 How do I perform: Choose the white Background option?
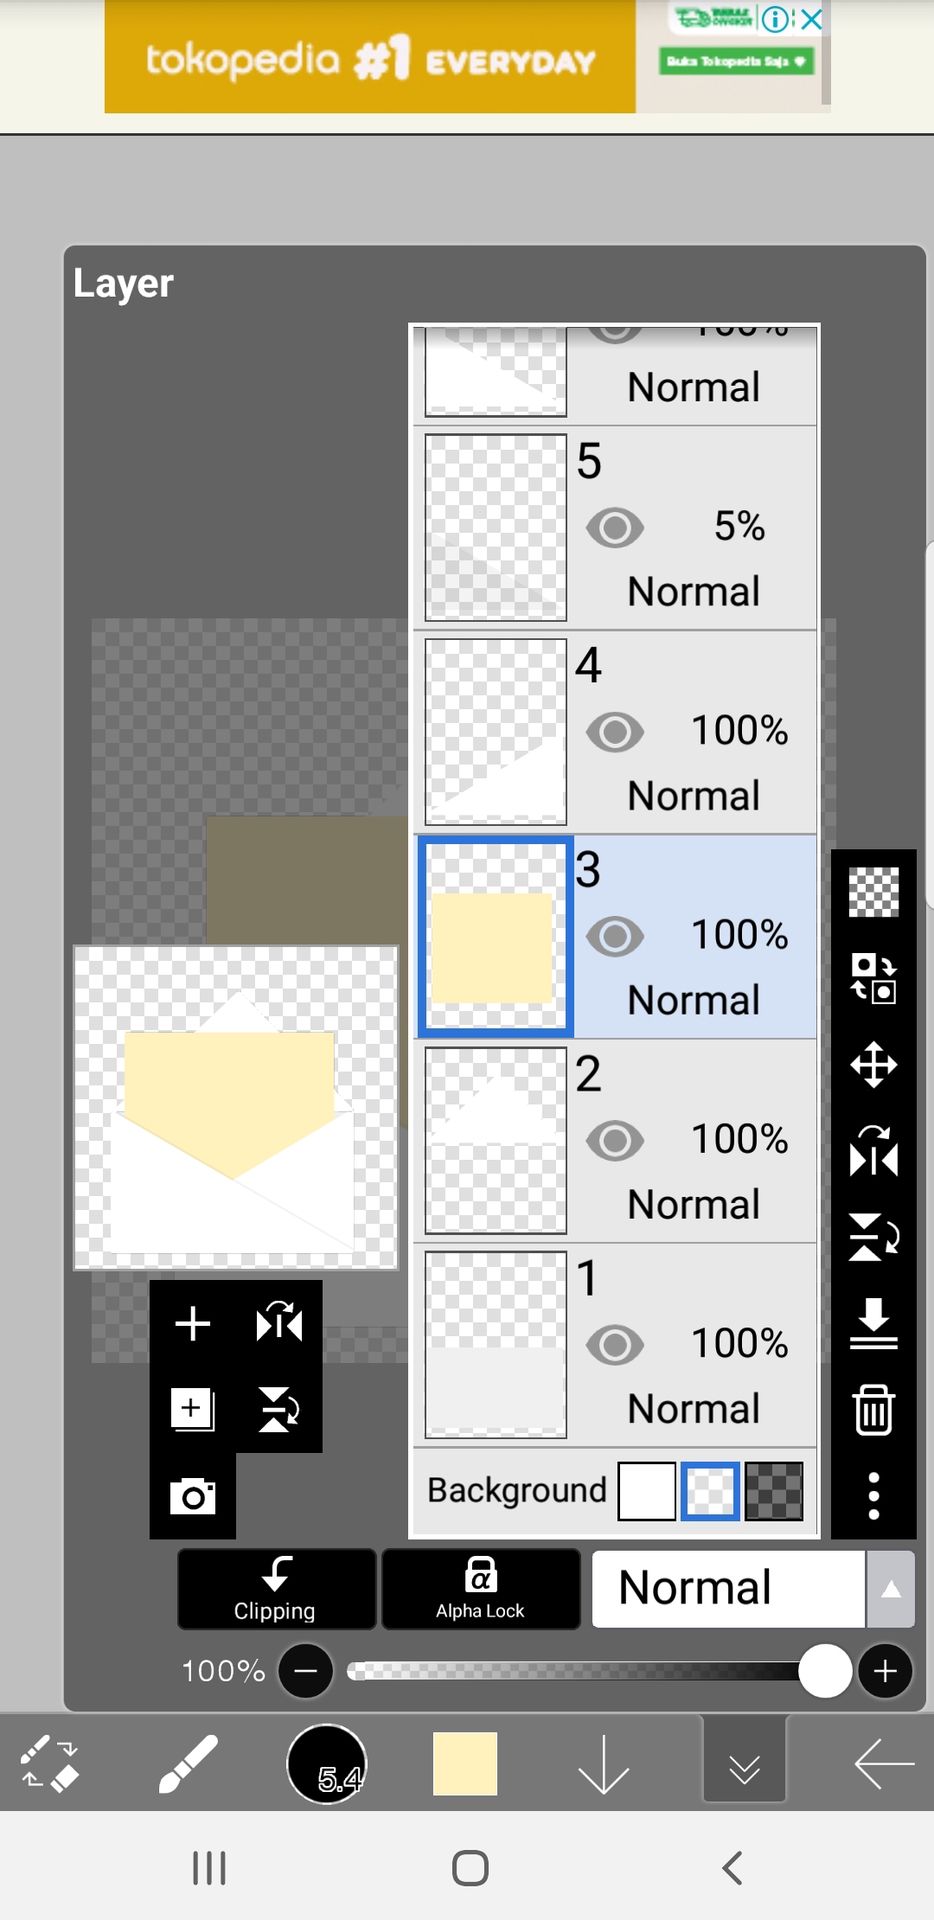[646, 1491]
